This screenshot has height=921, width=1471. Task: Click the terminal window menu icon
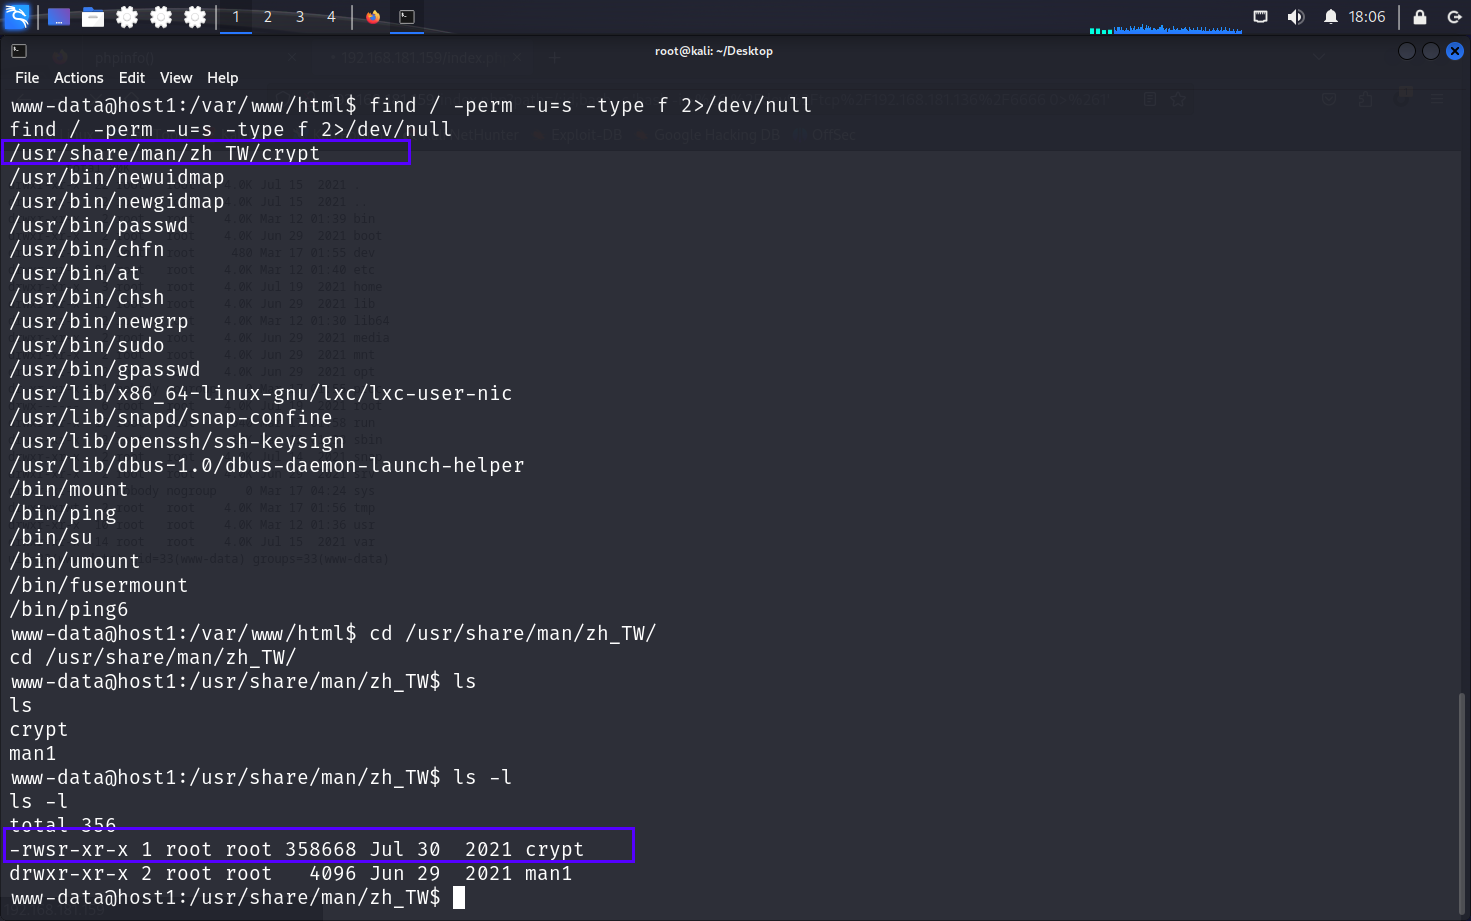point(19,51)
